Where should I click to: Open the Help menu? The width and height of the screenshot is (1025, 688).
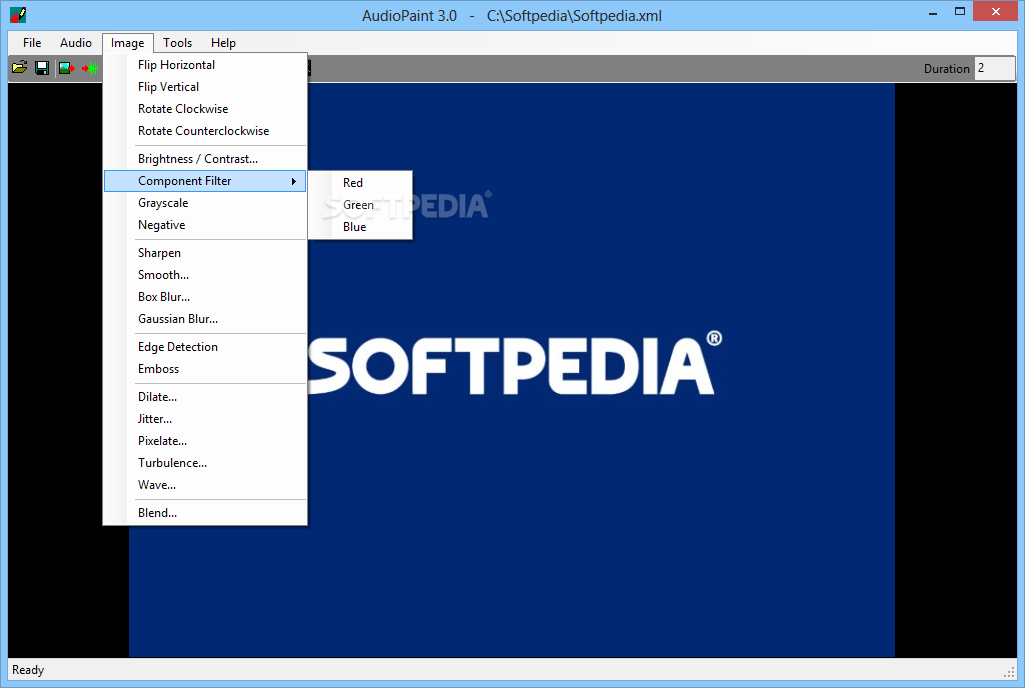pos(223,43)
